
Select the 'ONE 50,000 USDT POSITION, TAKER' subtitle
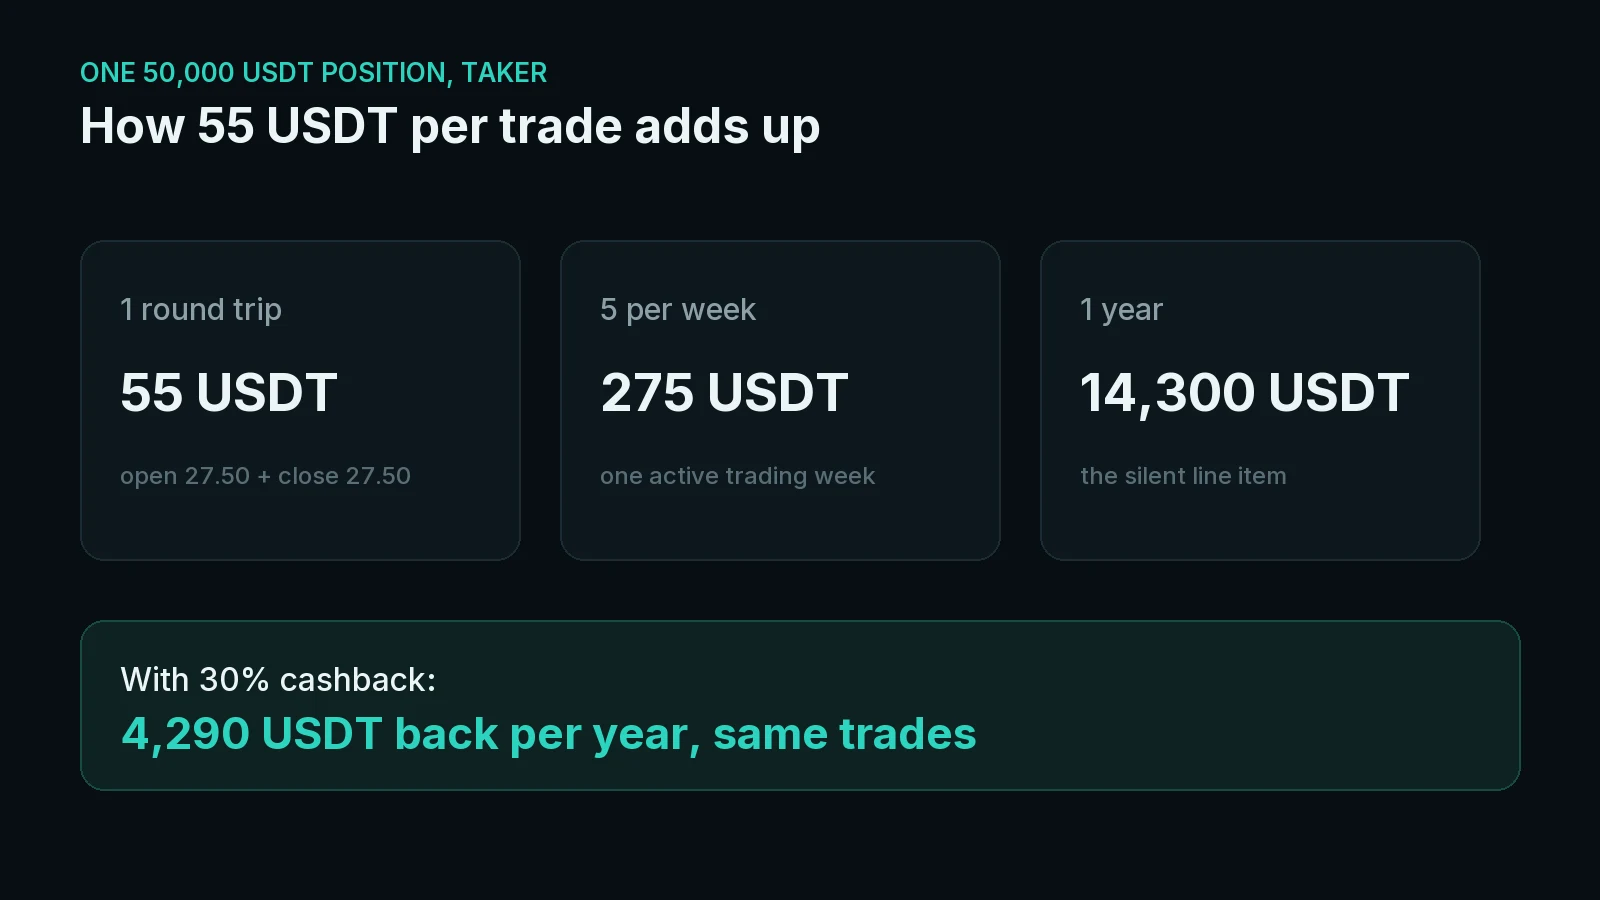coord(313,73)
